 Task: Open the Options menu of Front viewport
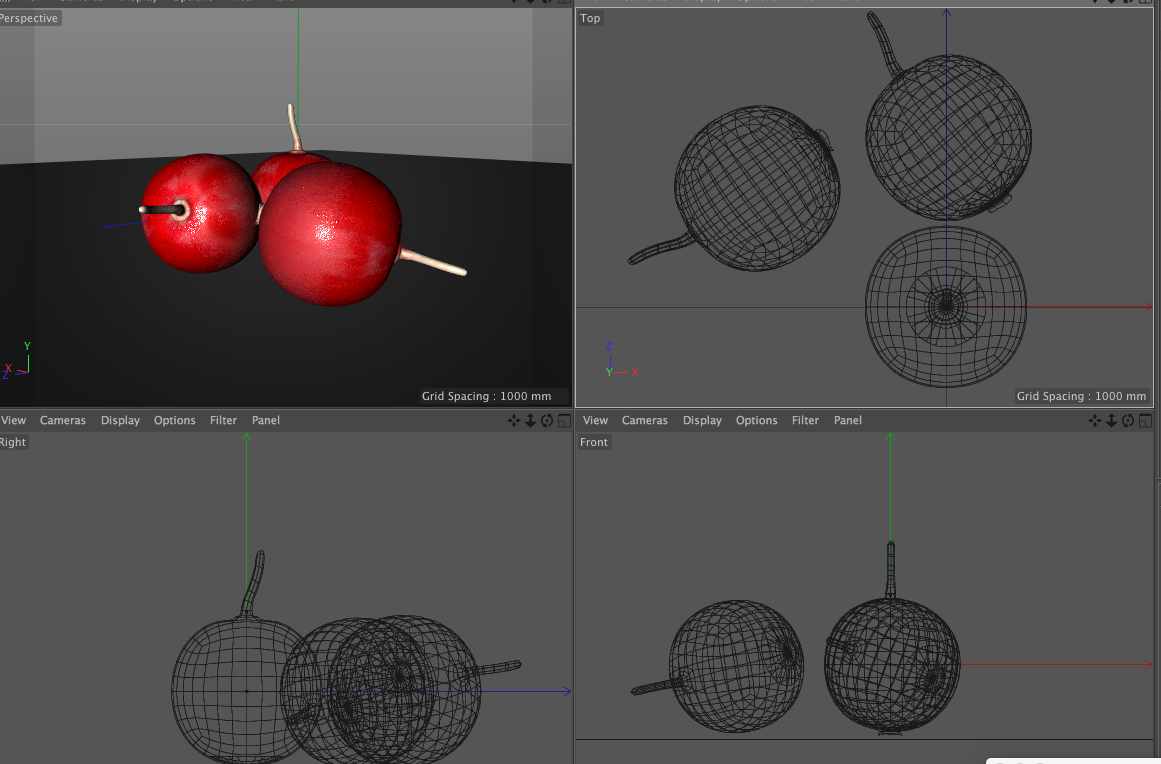(756, 421)
